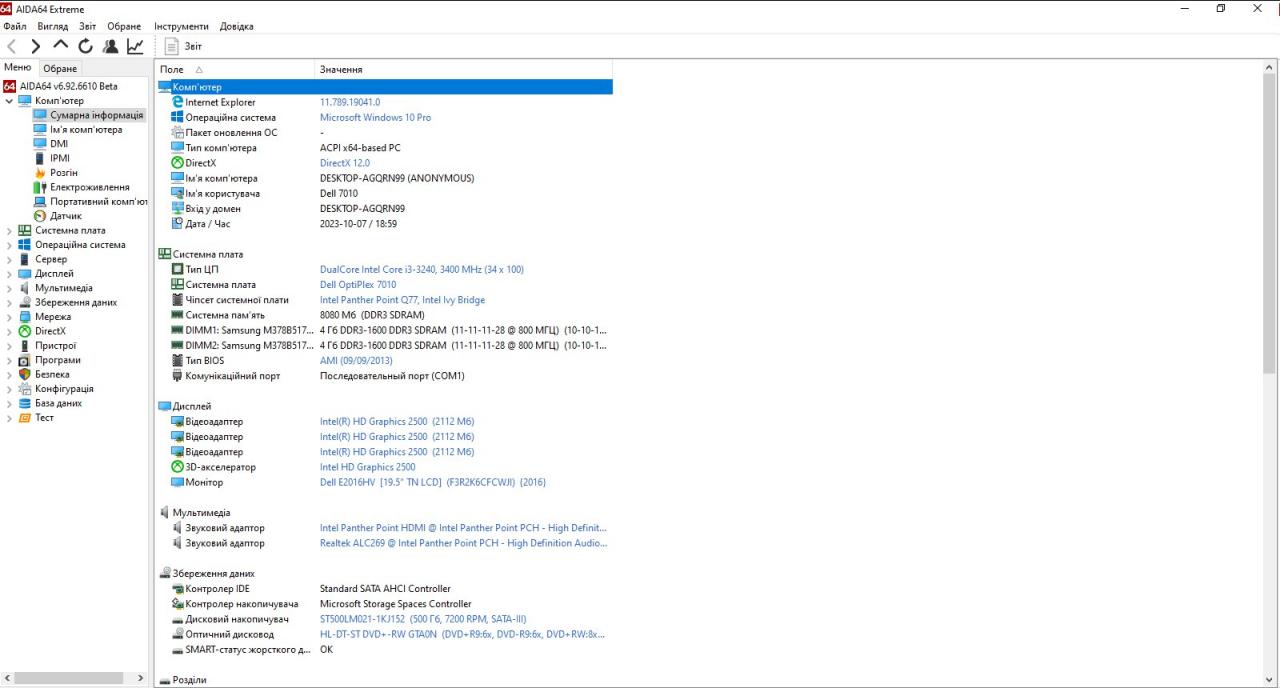Click the Звіт report toolbar button
Viewport: 1280px width, 688px height.
184,46
